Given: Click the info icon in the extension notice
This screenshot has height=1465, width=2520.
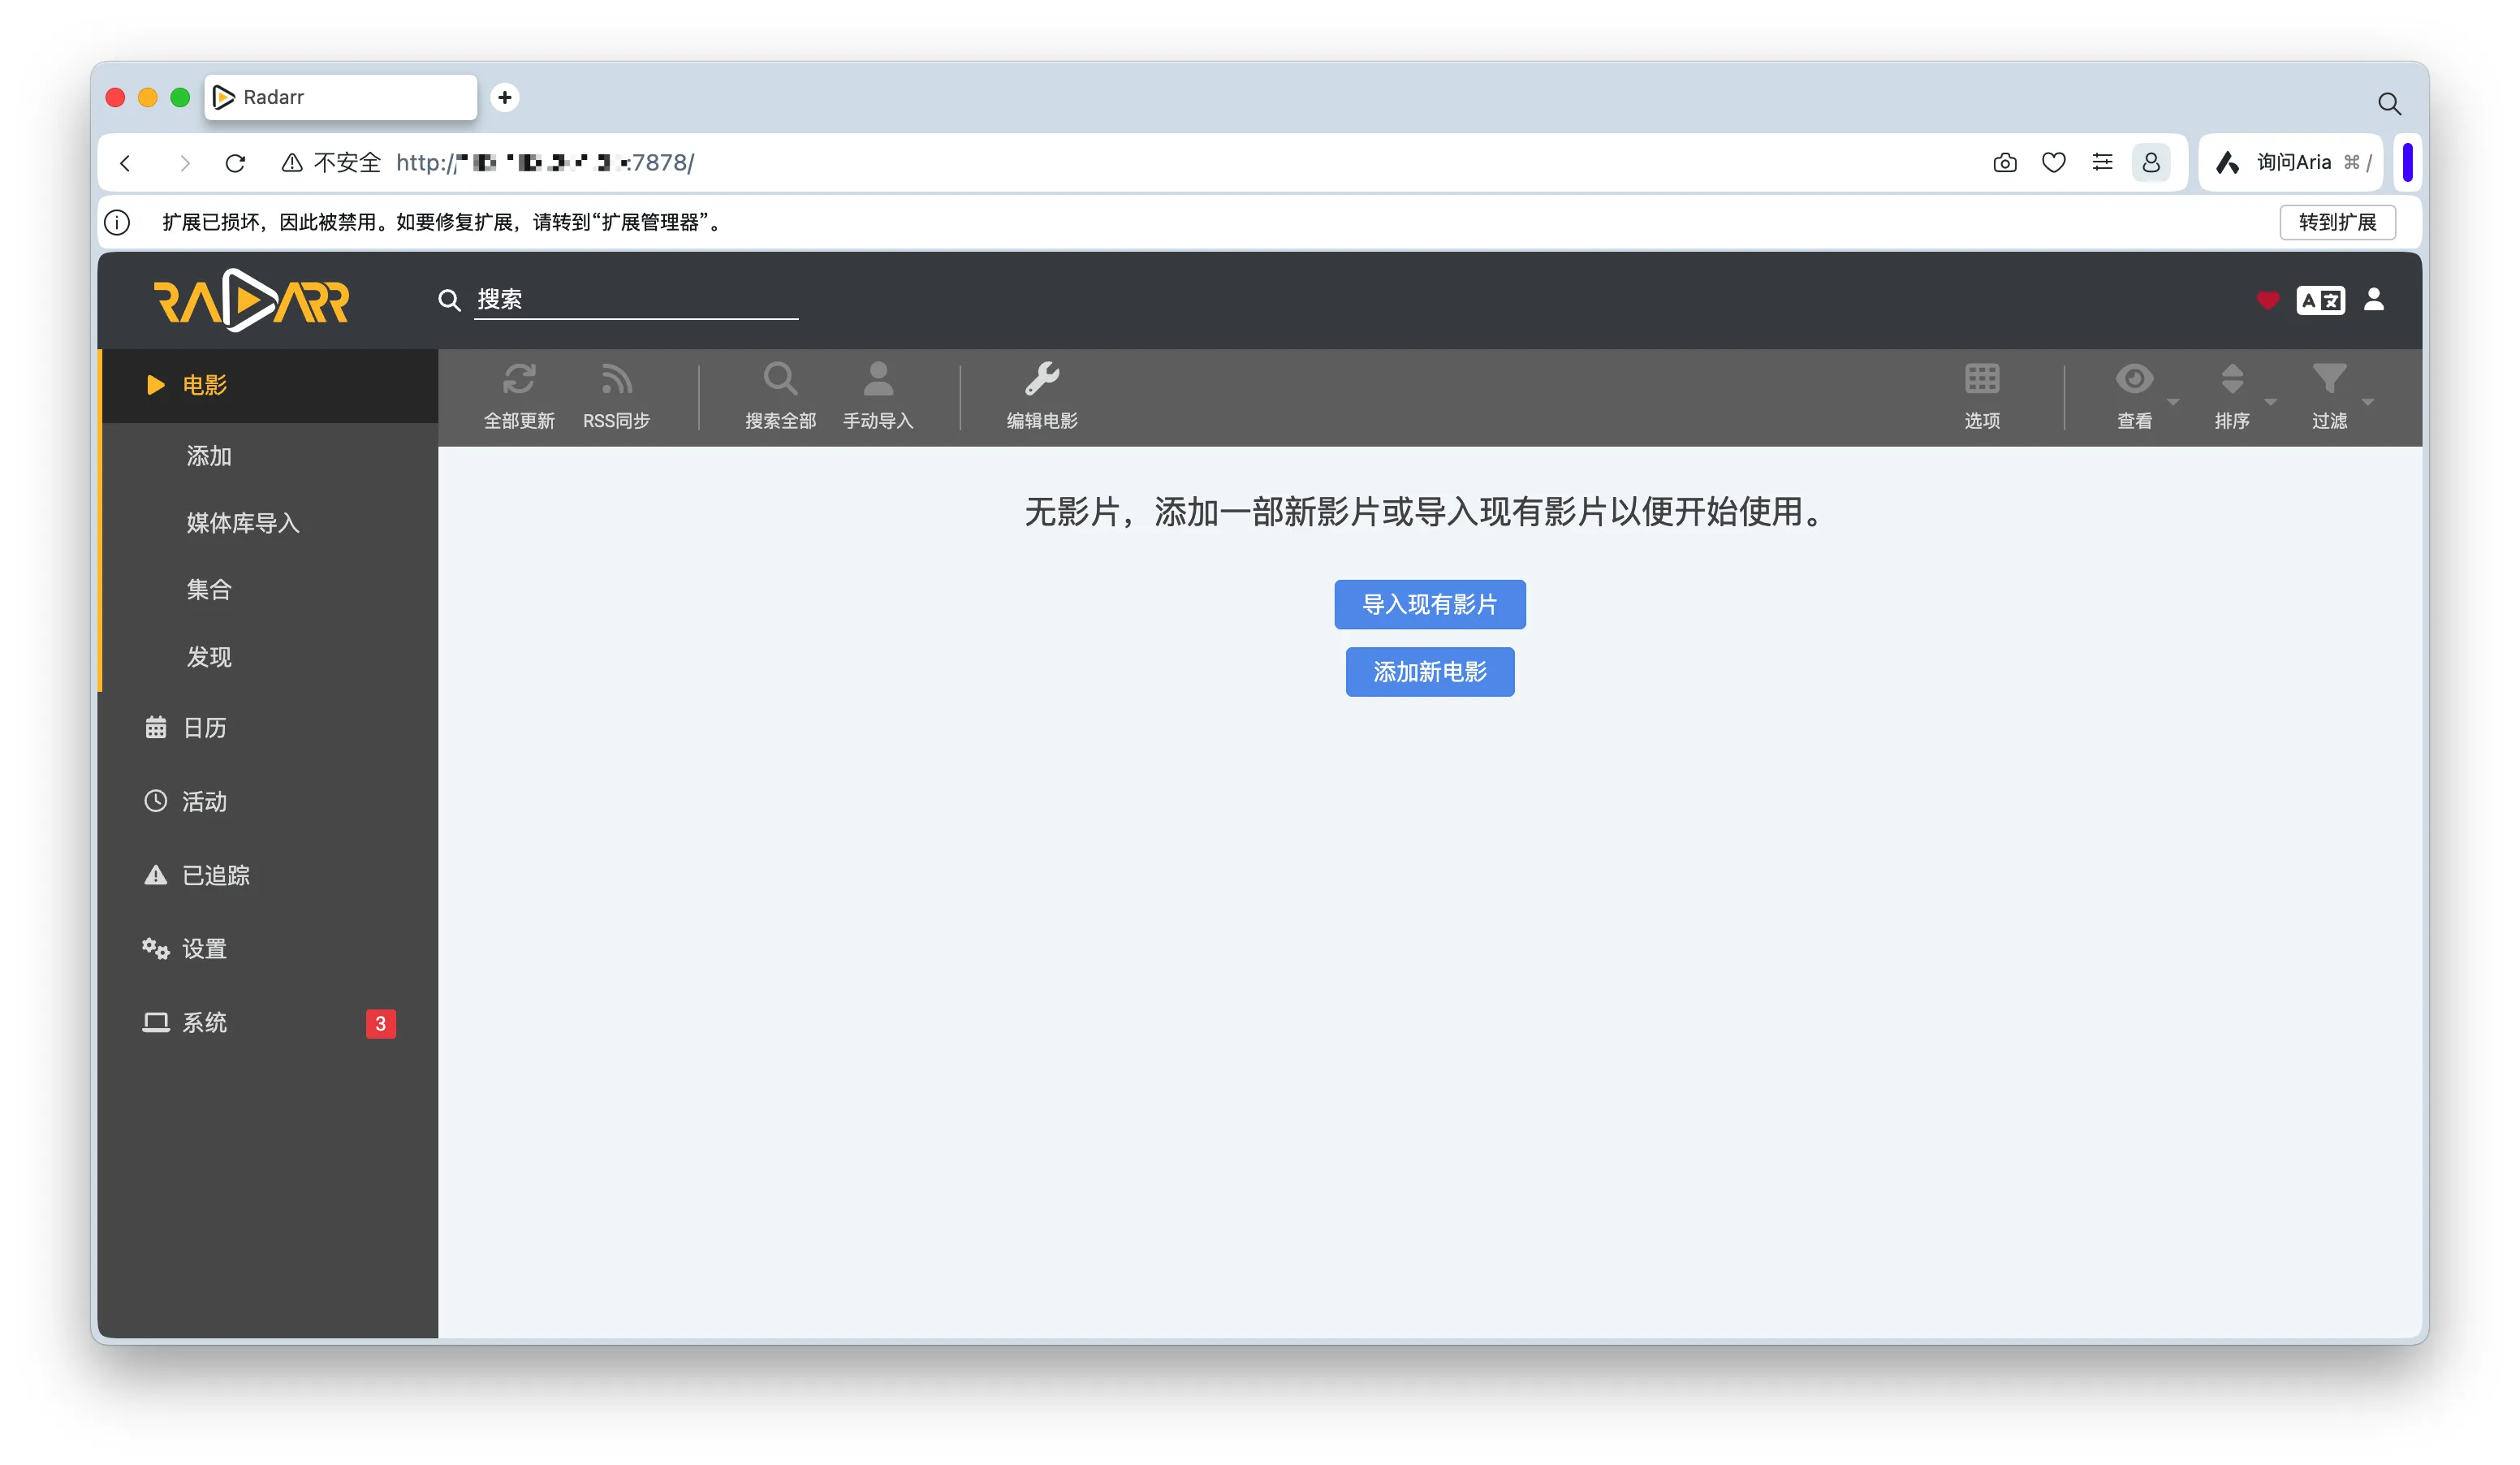Looking at the screenshot, I should point(118,222).
